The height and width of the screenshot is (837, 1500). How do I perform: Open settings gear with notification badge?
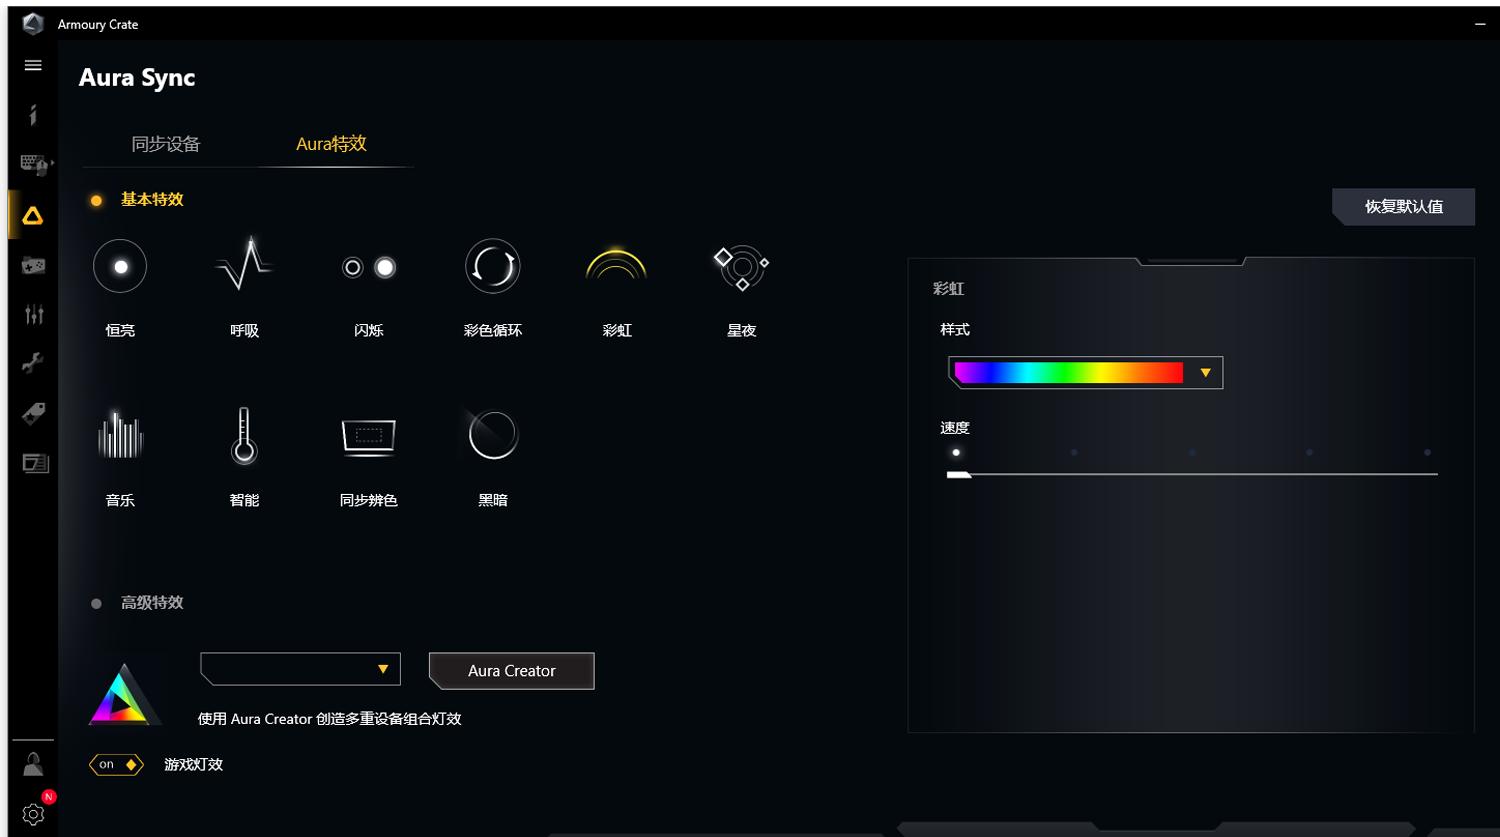(x=34, y=813)
